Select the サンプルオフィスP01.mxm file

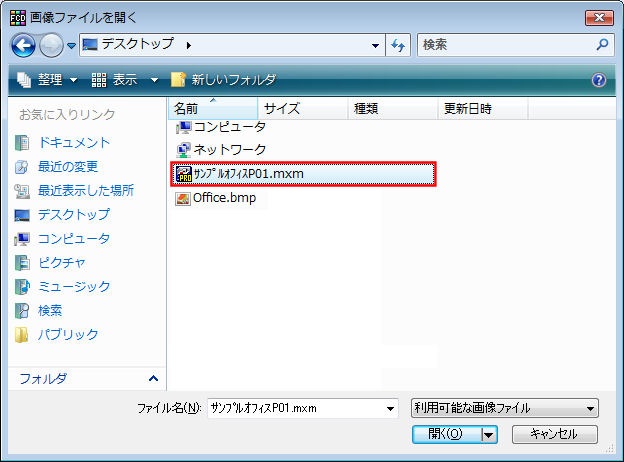[x=248, y=174]
